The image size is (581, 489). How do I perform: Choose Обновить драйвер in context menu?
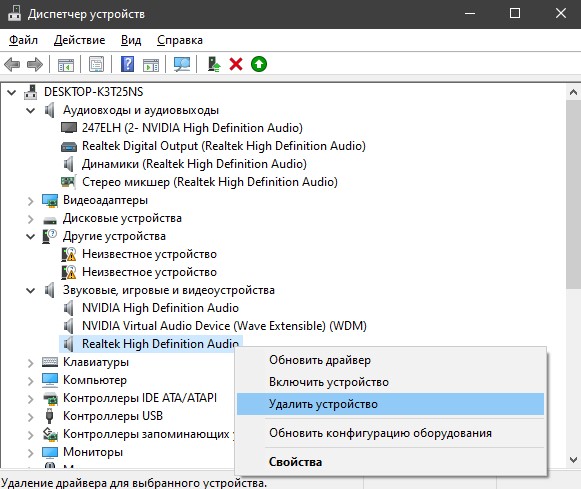pyautogui.click(x=391, y=360)
